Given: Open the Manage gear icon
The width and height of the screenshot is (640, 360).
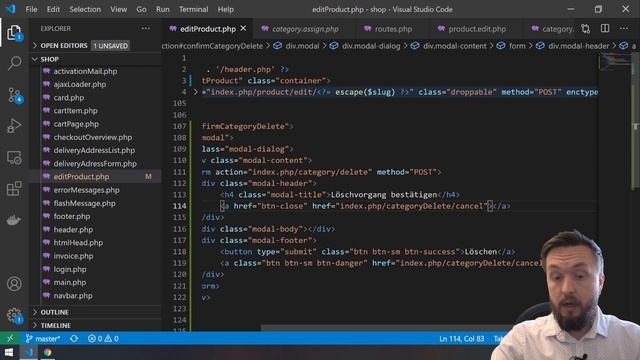Looking at the screenshot, I should [14, 315].
